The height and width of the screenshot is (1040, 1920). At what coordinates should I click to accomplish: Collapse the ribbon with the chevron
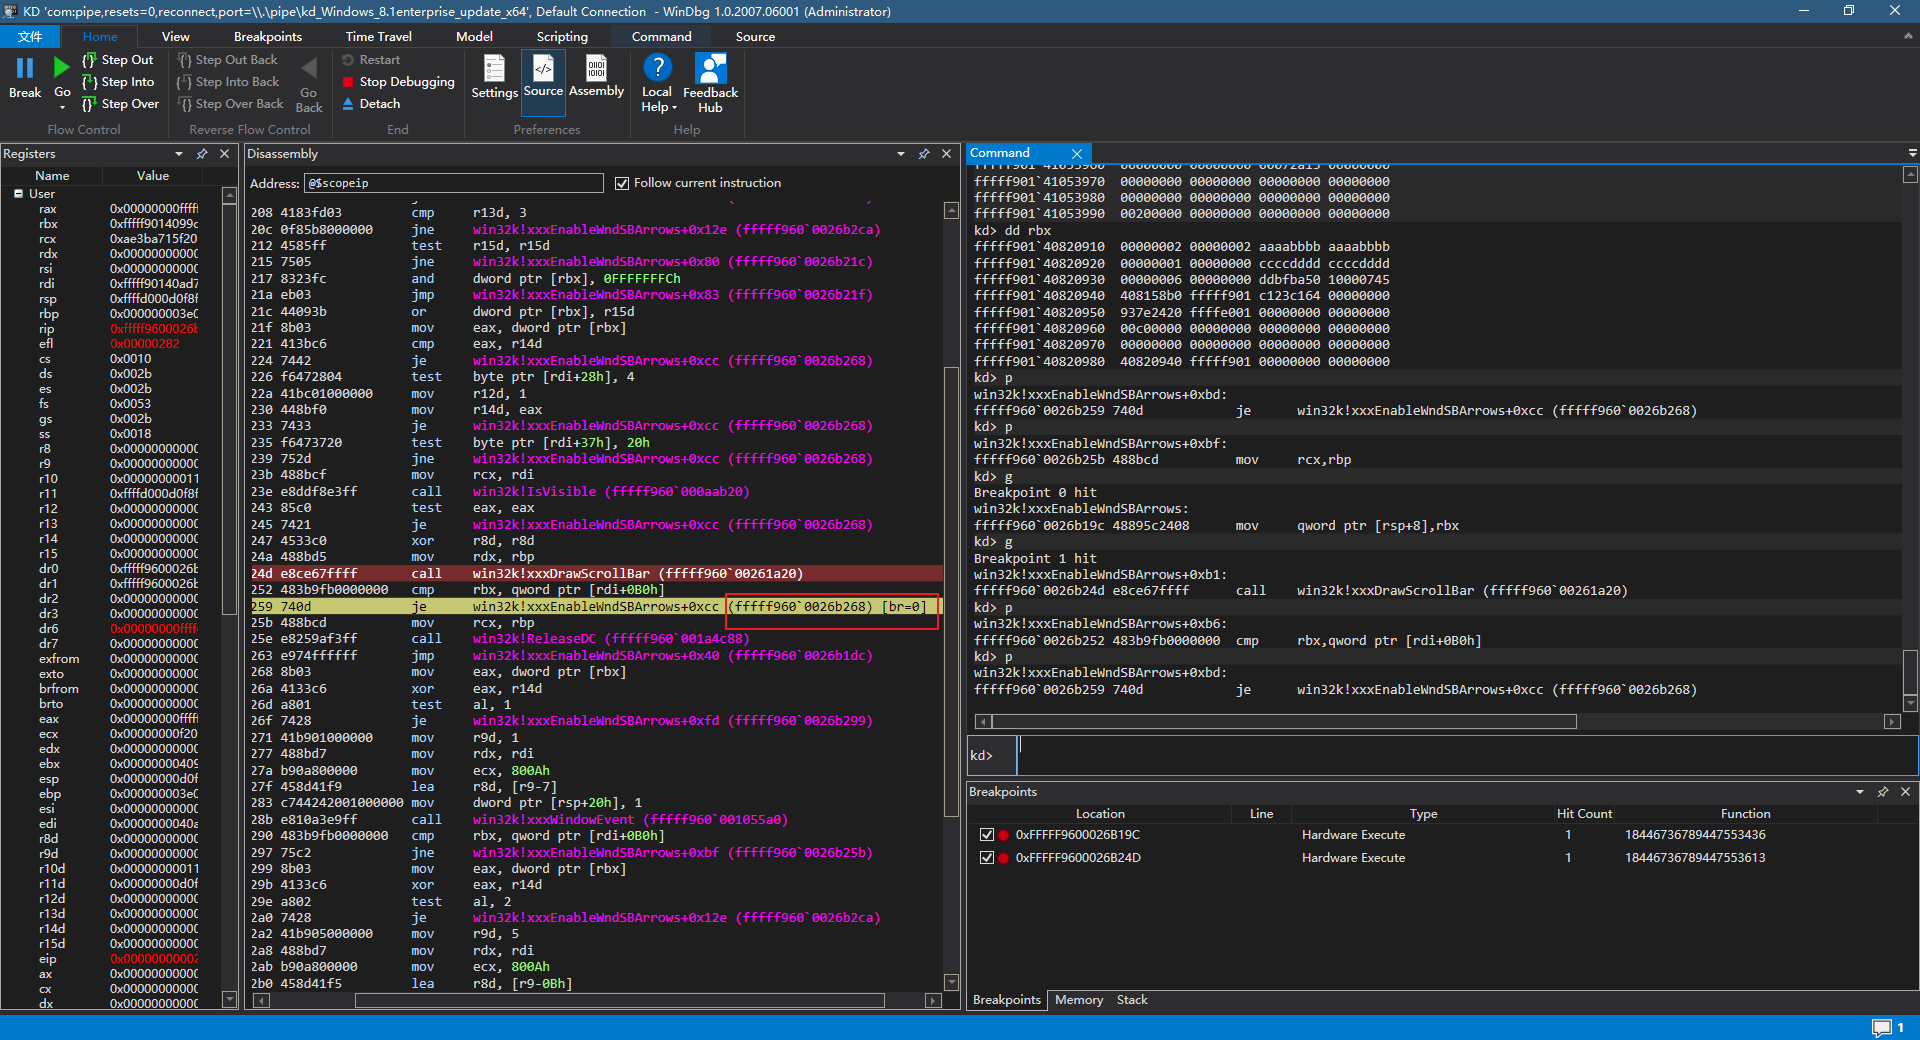tap(1908, 36)
